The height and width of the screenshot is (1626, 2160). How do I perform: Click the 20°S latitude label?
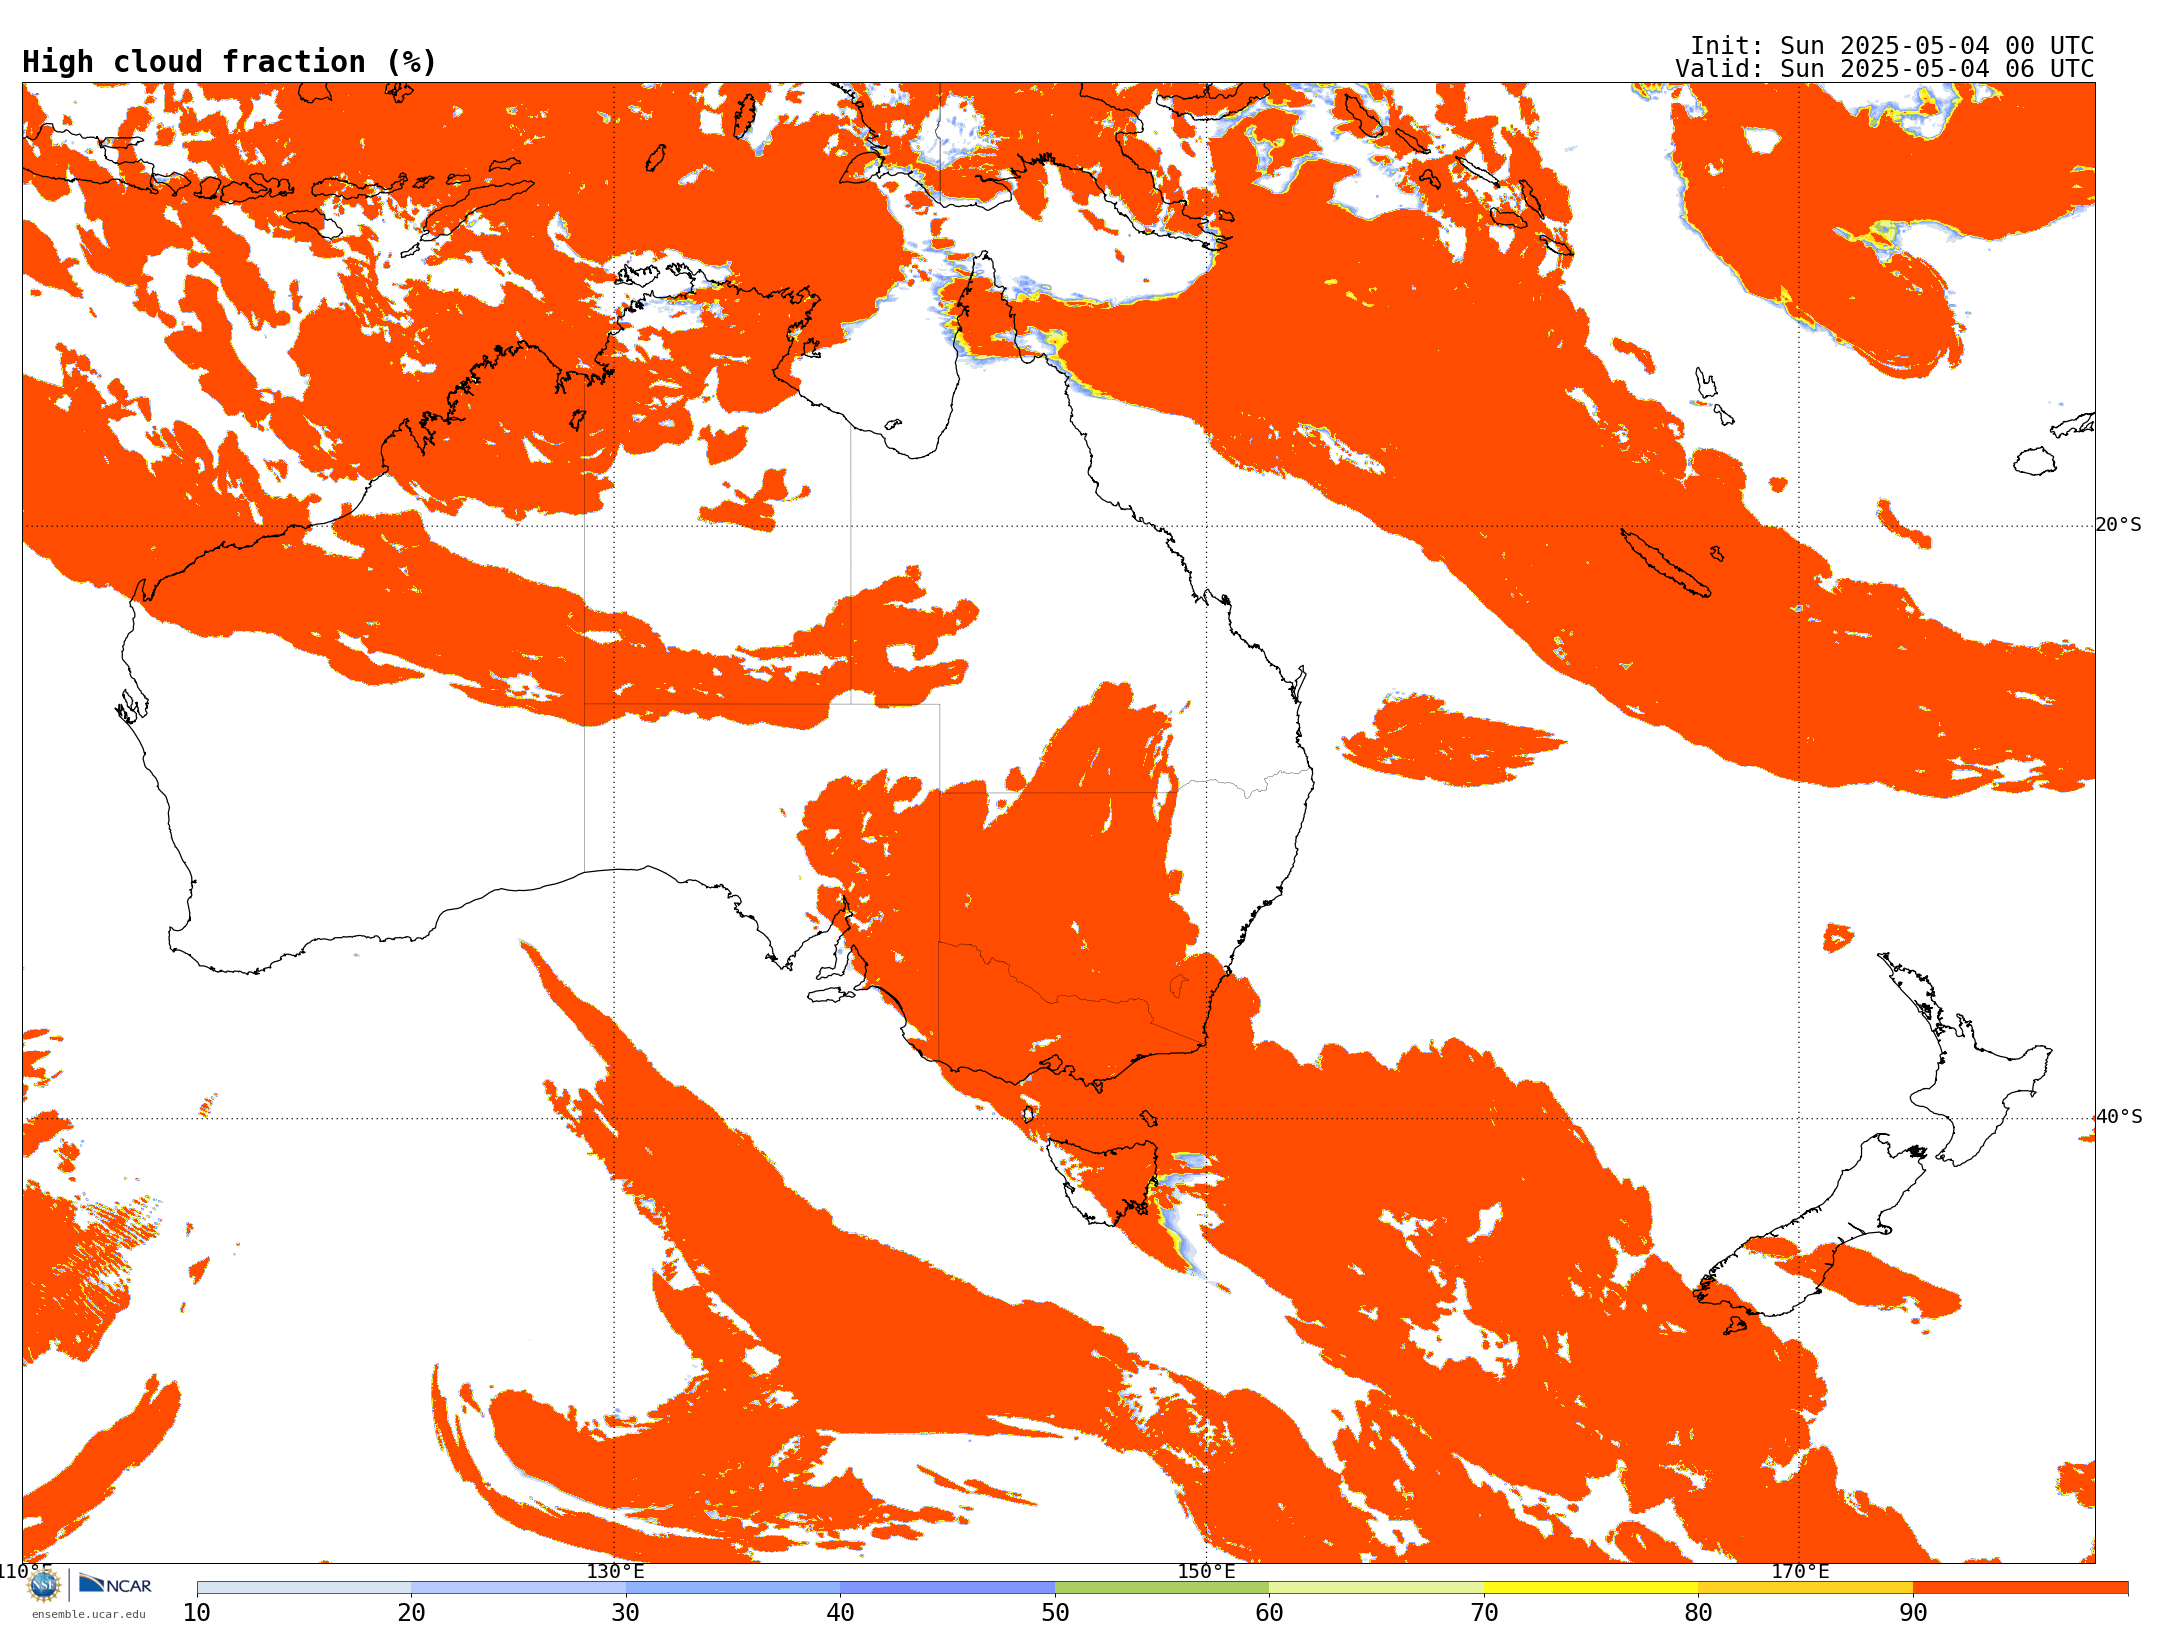click(x=2119, y=525)
